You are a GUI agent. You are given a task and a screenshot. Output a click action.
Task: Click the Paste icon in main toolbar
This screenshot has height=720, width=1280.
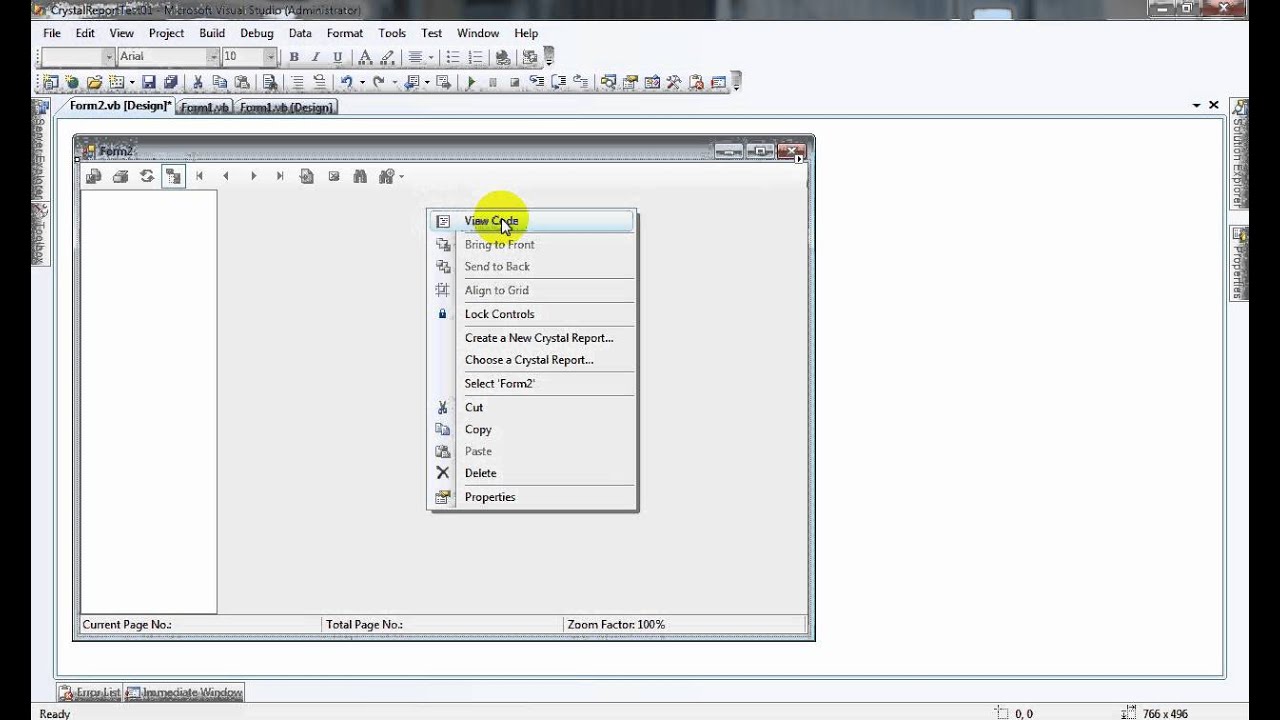242,82
